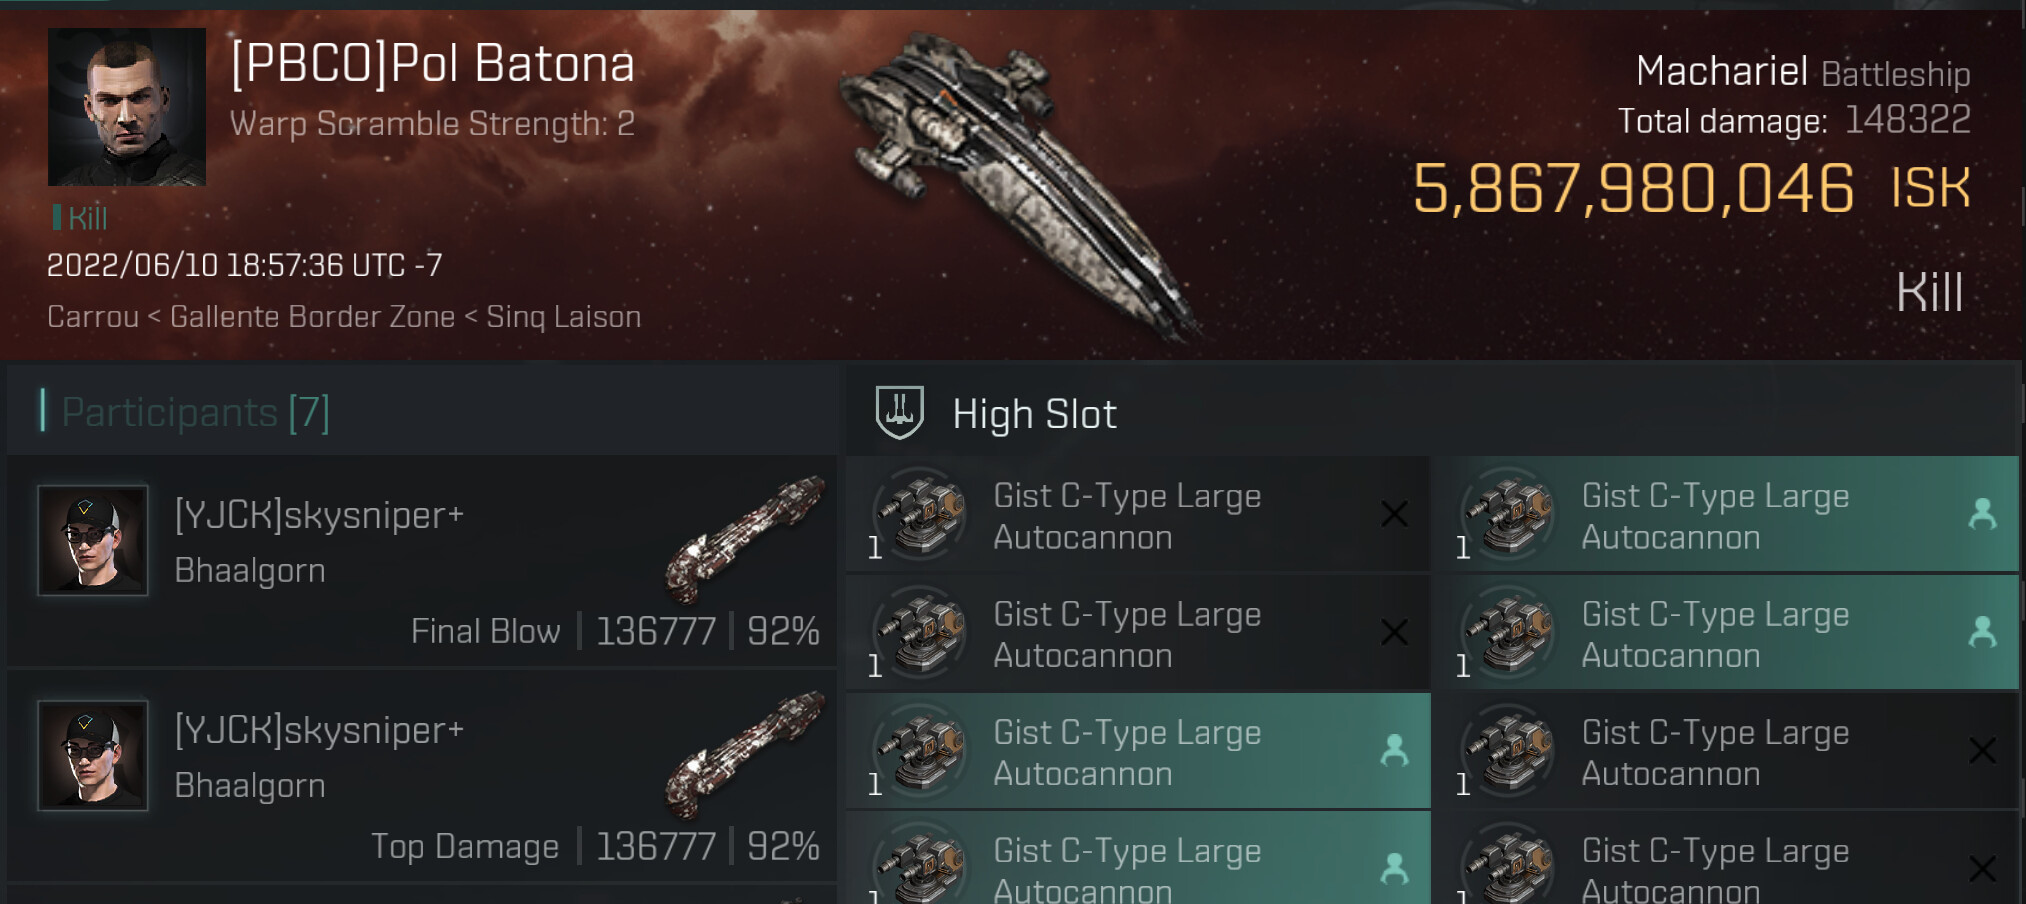Click dropped-loot person icon, second right autocannon
Viewport: 2026px width, 904px height.
1982,632
